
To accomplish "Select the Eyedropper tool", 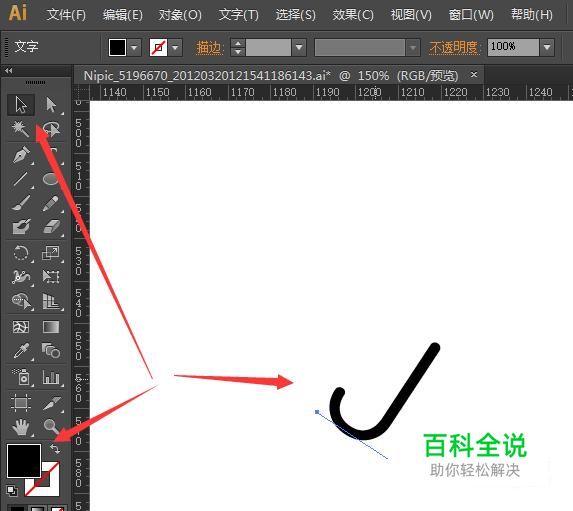I will click(x=21, y=351).
